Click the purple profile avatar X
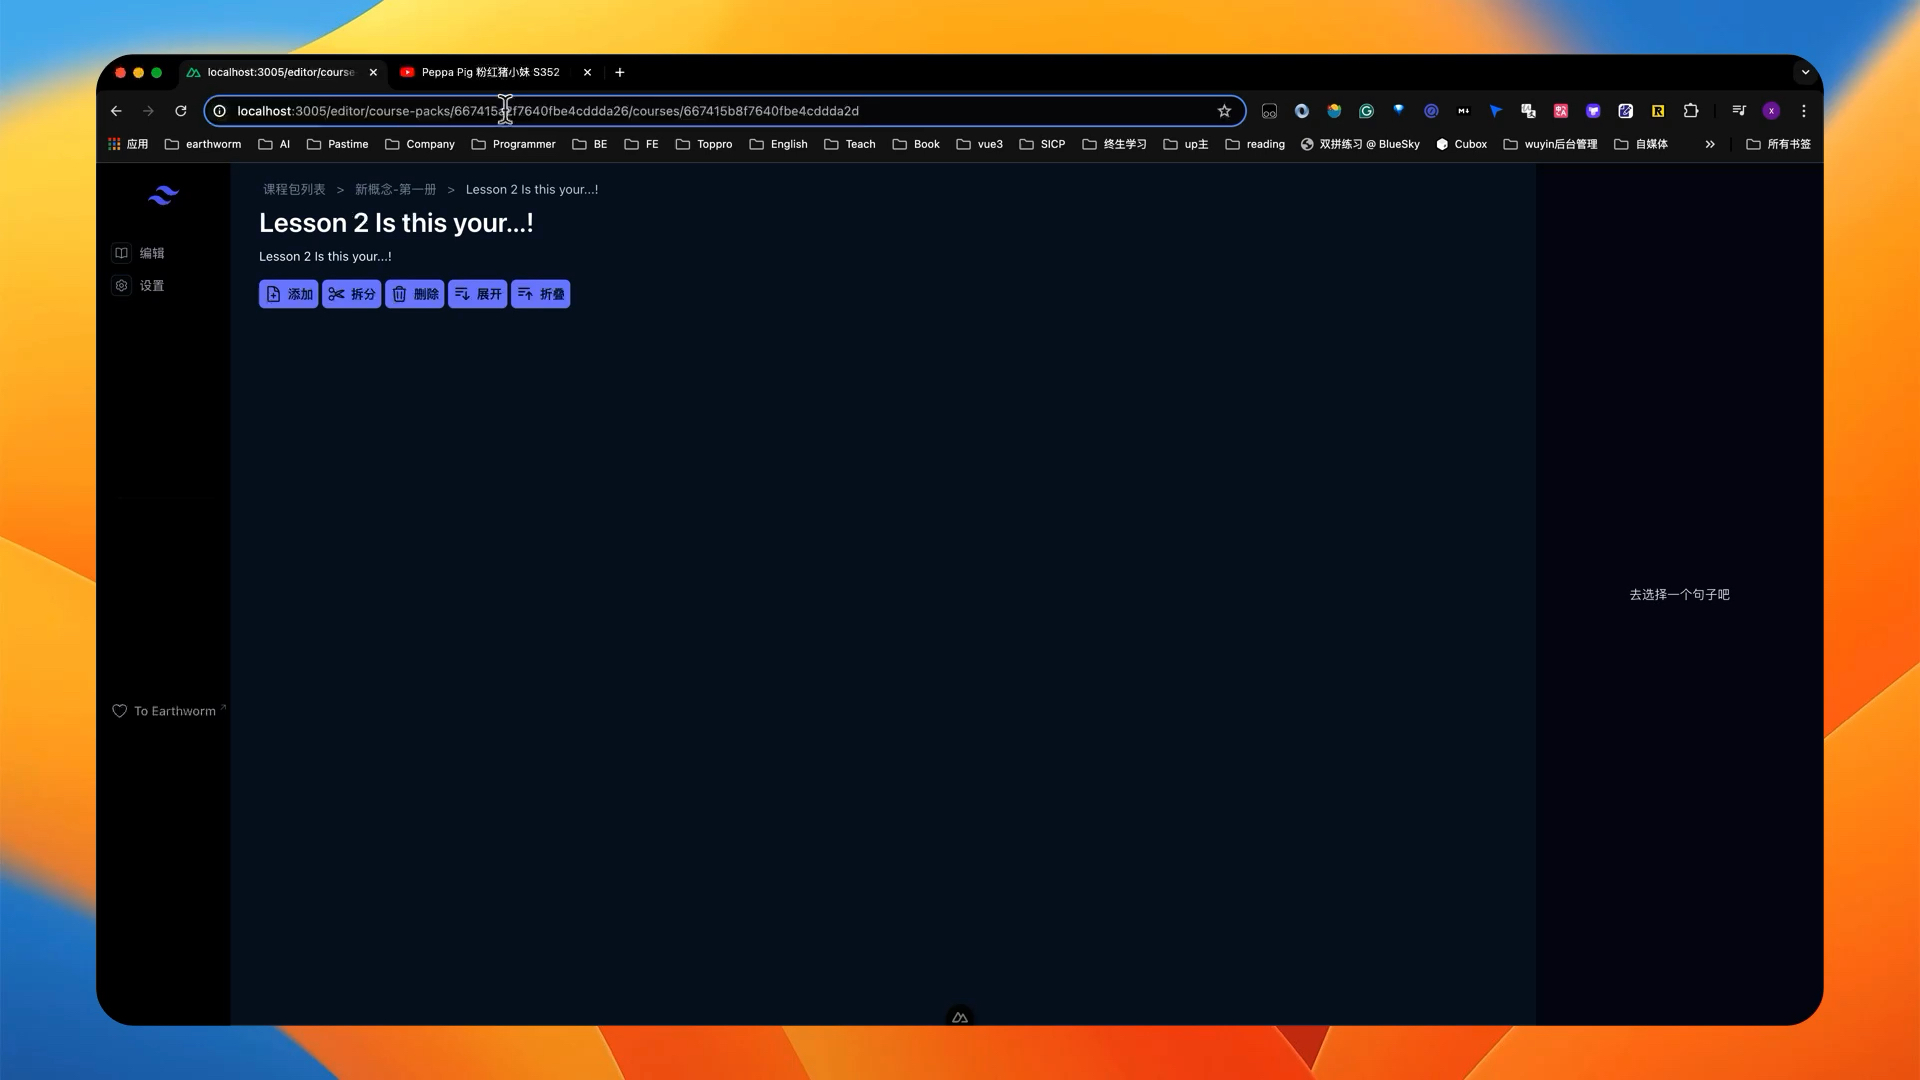The width and height of the screenshot is (1920, 1080). (x=1771, y=111)
